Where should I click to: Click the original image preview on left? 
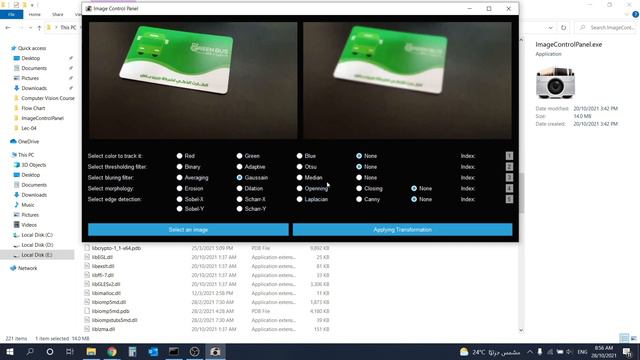coord(193,81)
